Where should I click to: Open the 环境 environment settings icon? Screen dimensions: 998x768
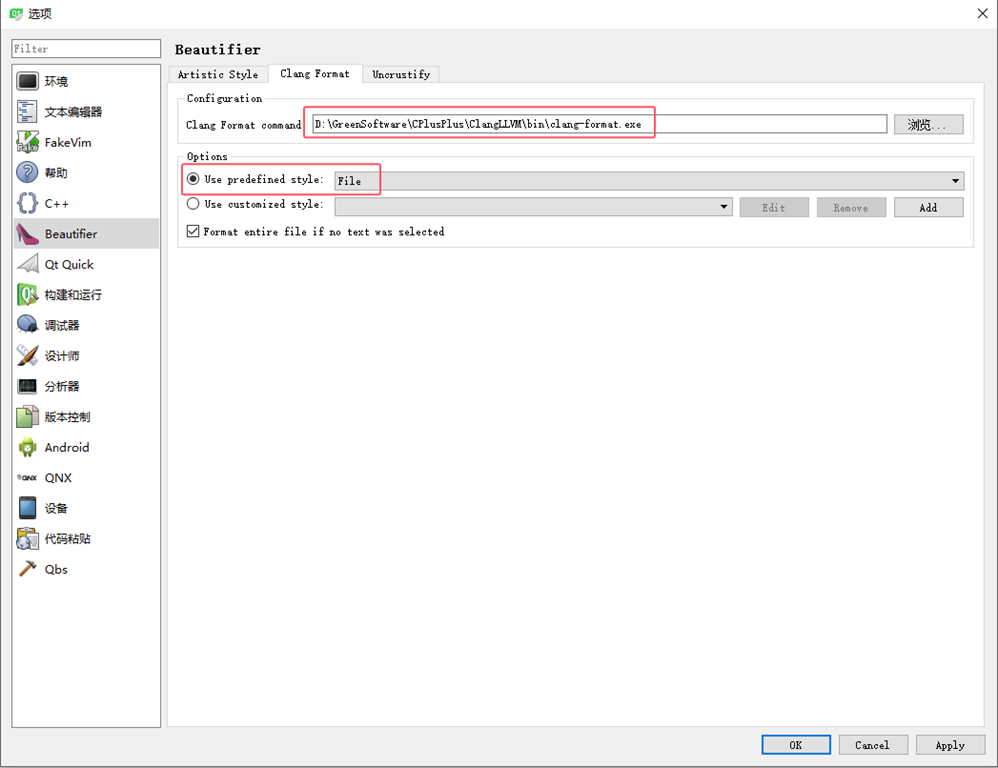pyautogui.click(x=27, y=81)
